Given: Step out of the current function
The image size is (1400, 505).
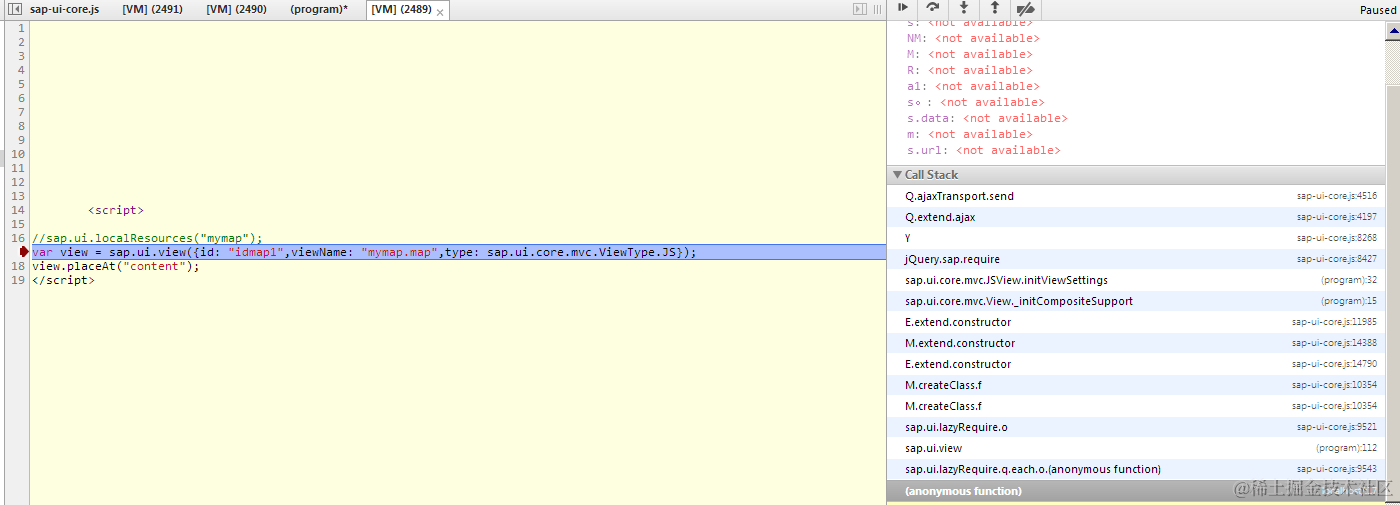Looking at the screenshot, I should 994,8.
